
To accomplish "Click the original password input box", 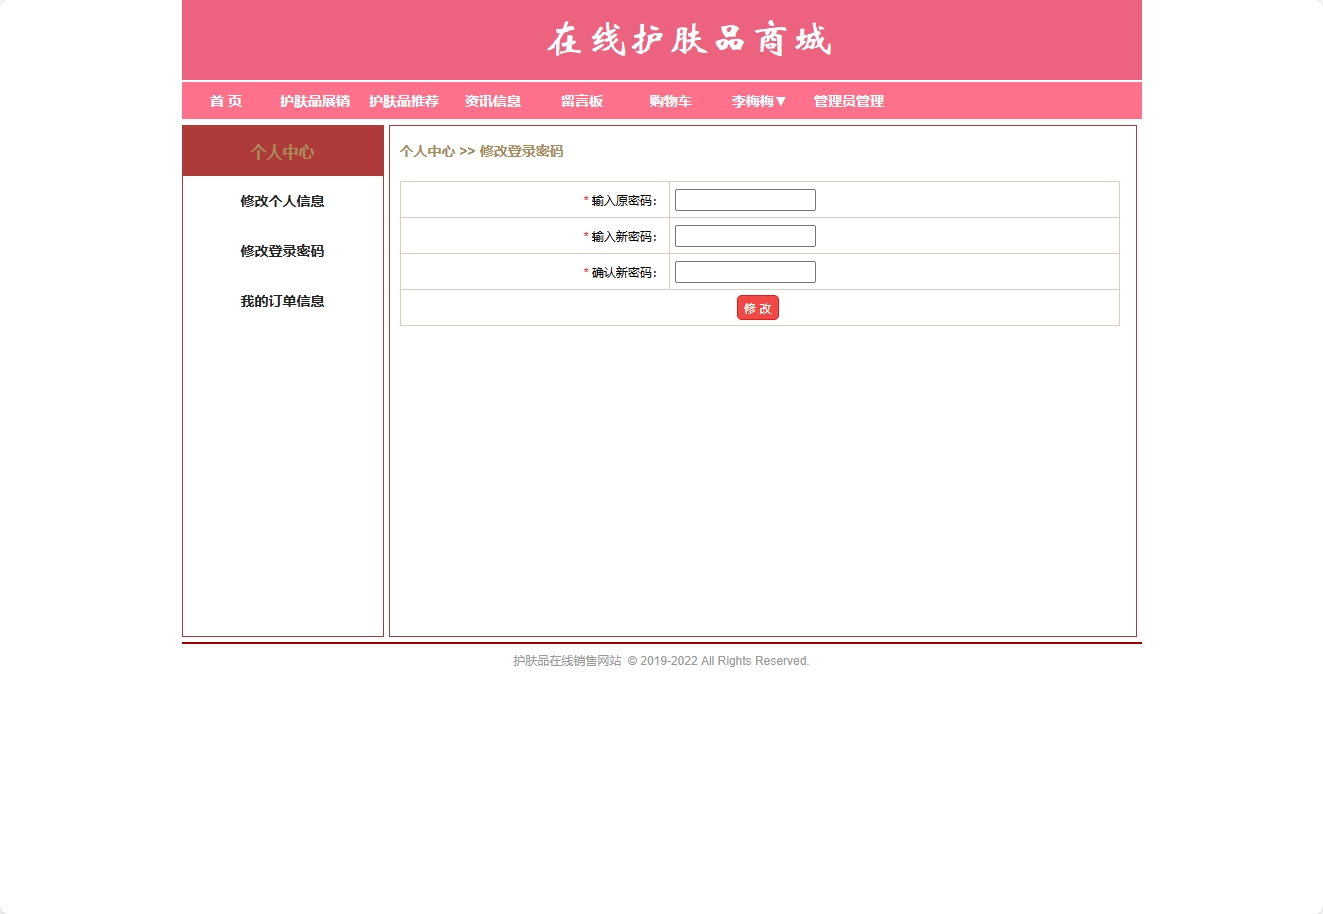I will click(745, 199).
